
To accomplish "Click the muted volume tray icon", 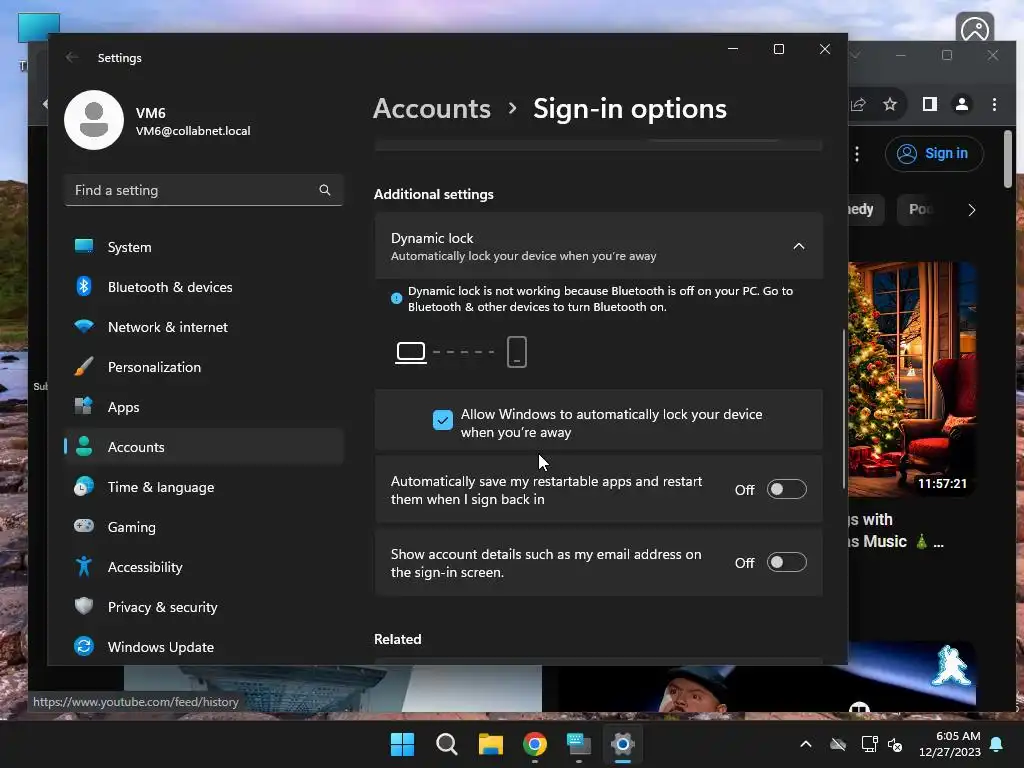I will [895, 744].
